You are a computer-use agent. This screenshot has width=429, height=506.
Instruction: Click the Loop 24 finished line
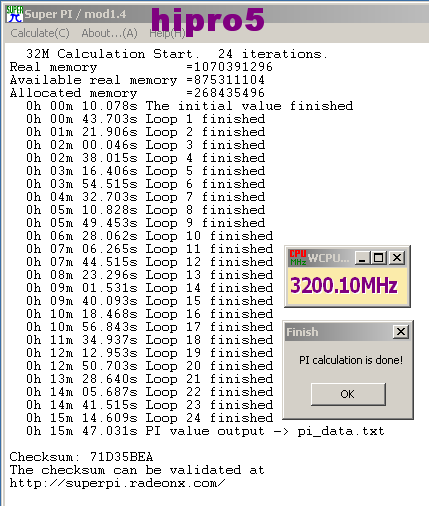coord(150,418)
